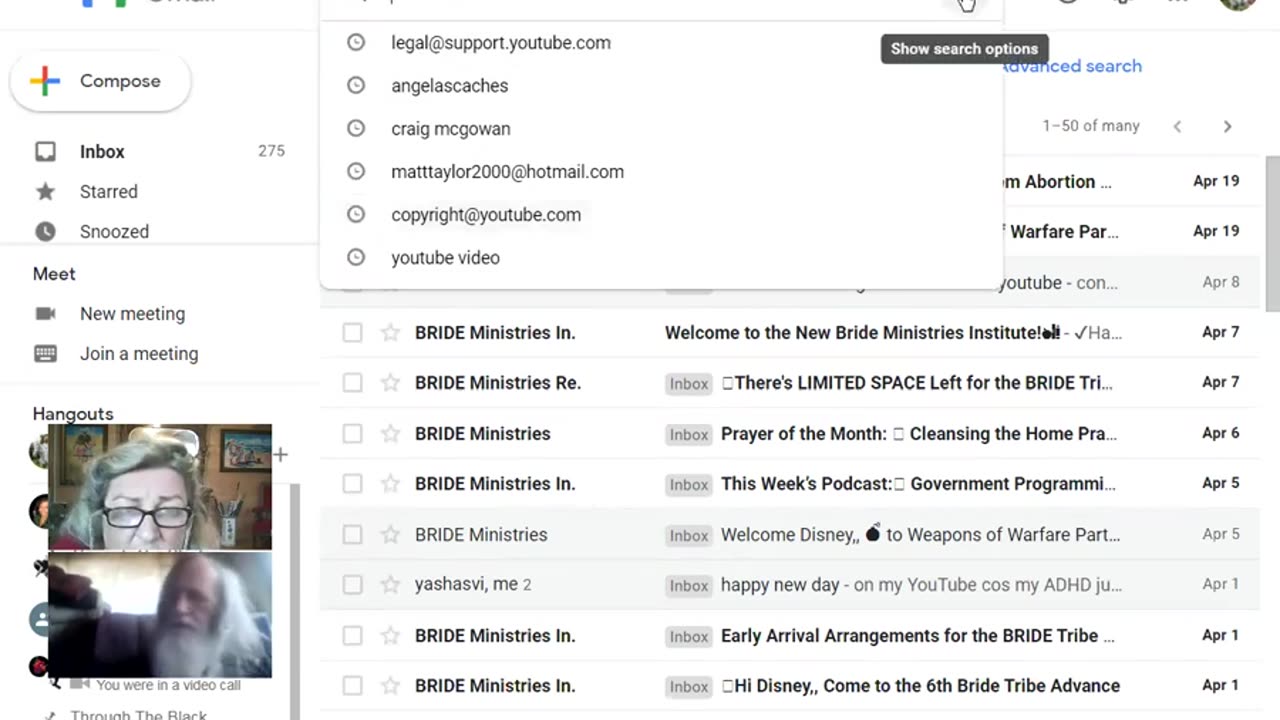Screen dimensions: 1280x720
Task: Select the 'Welcome to the New Bride Ministries Institute' email checkbox
Action: pos(352,333)
